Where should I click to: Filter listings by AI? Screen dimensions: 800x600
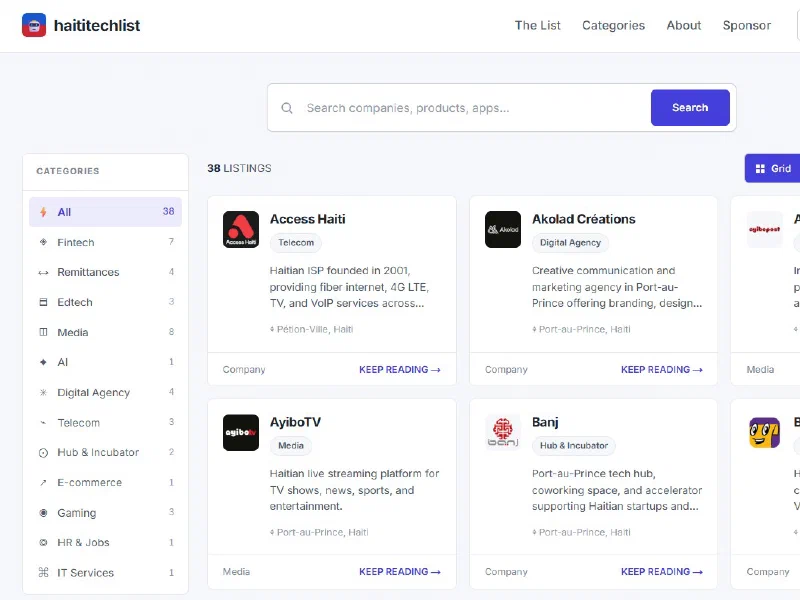click(106, 362)
